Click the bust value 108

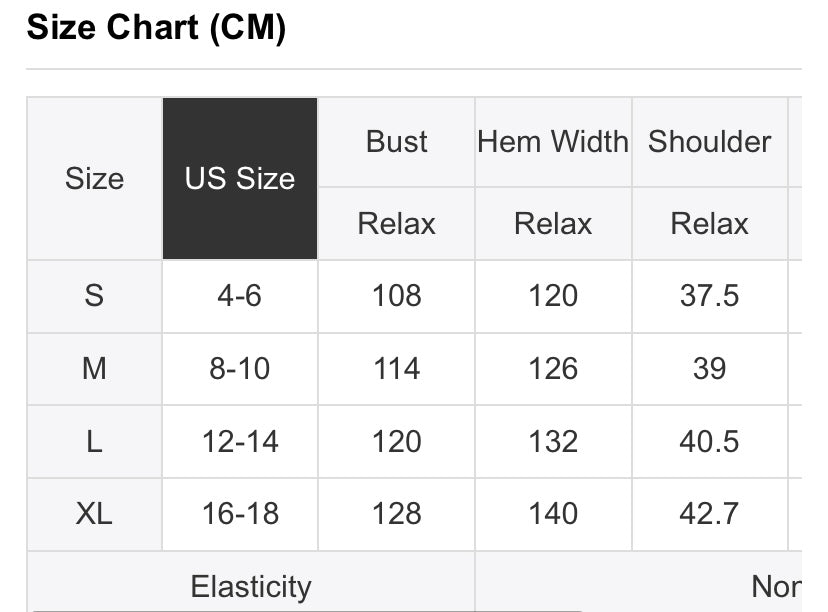pyautogui.click(x=397, y=296)
